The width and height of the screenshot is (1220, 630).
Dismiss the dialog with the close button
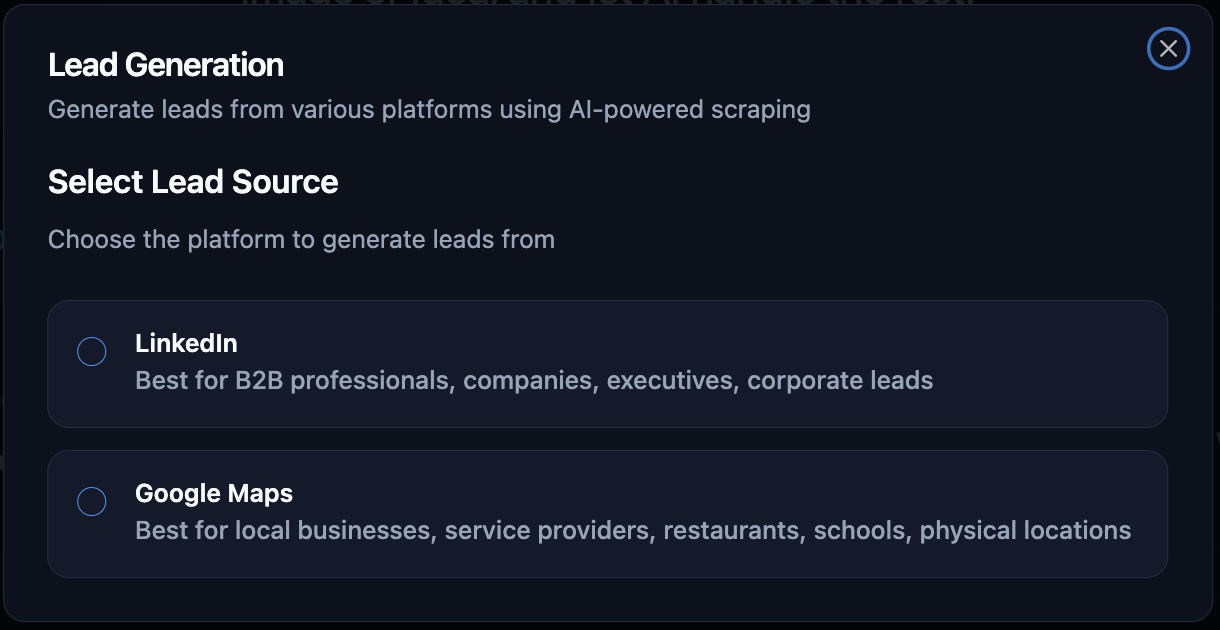point(1168,48)
